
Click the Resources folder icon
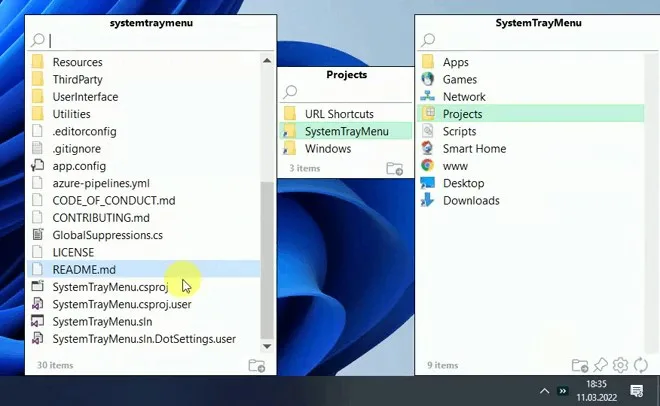[38, 62]
